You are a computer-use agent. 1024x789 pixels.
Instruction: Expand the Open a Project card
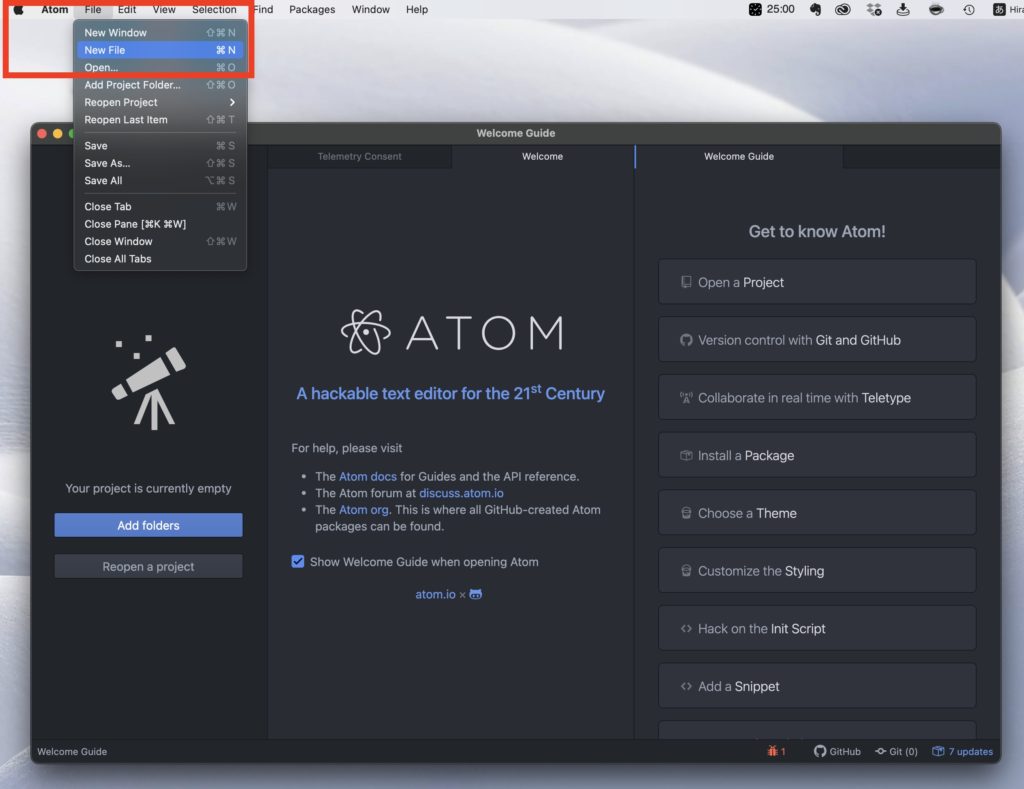817,282
